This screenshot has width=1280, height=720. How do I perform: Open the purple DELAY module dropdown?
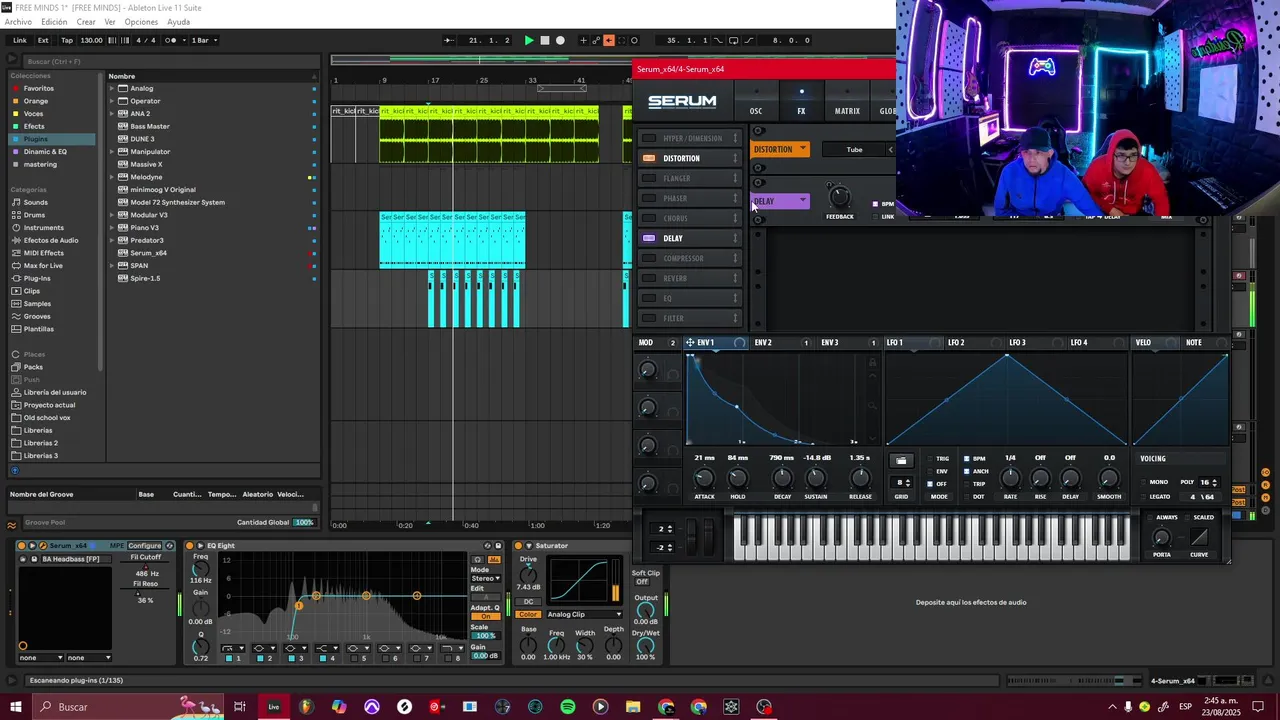[780, 201]
